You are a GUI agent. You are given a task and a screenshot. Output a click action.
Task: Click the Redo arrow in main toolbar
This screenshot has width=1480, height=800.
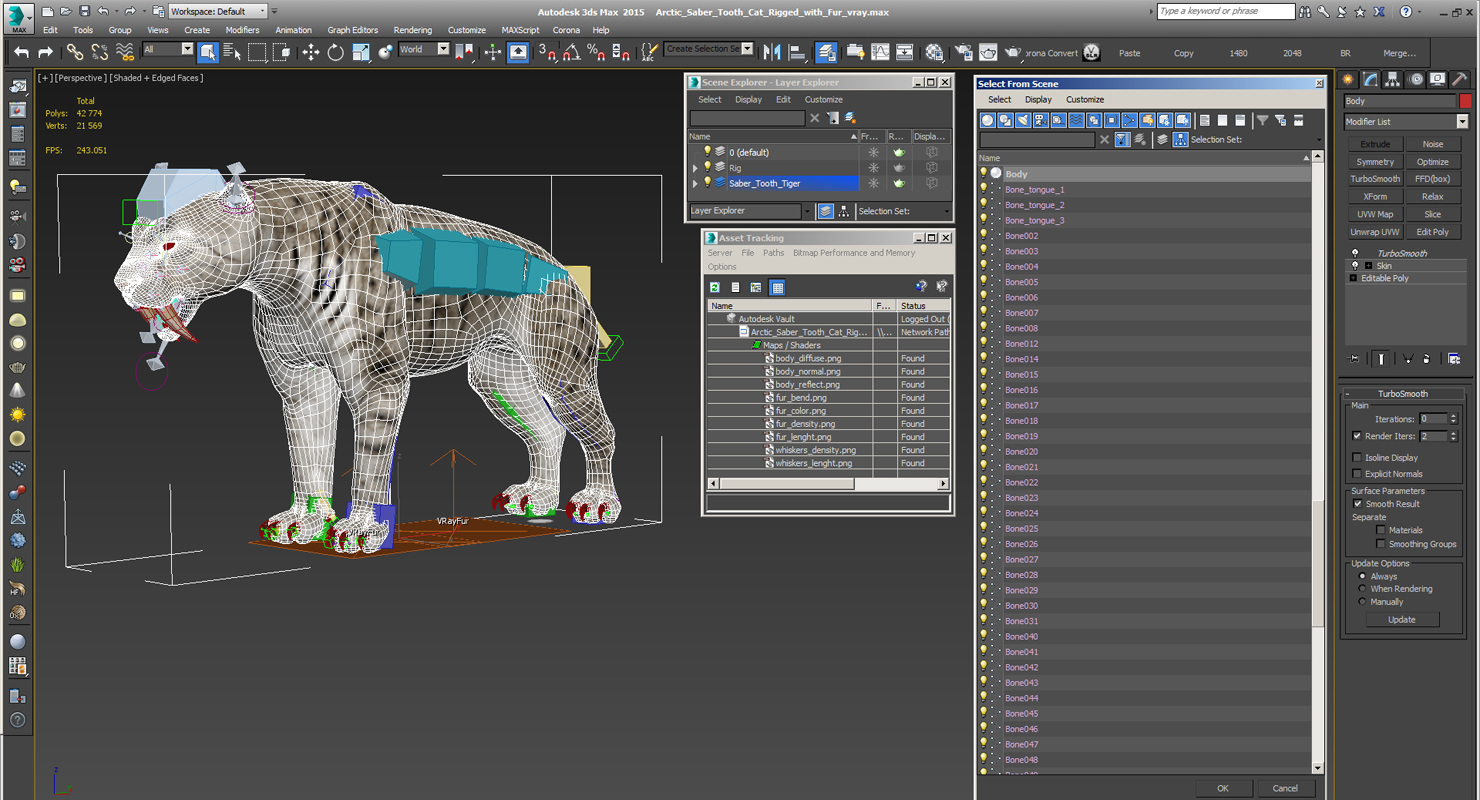pyautogui.click(x=45, y=52)
